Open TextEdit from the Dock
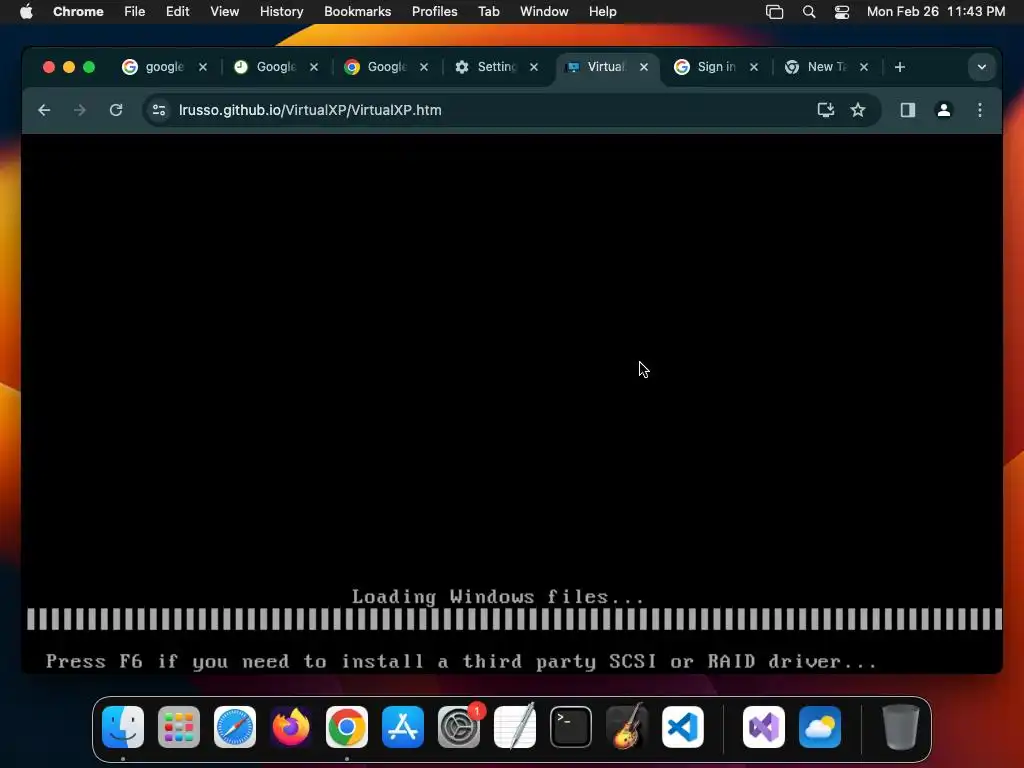Image resolution: width=1024 pixels, height=768 pixels. point(515,727)
